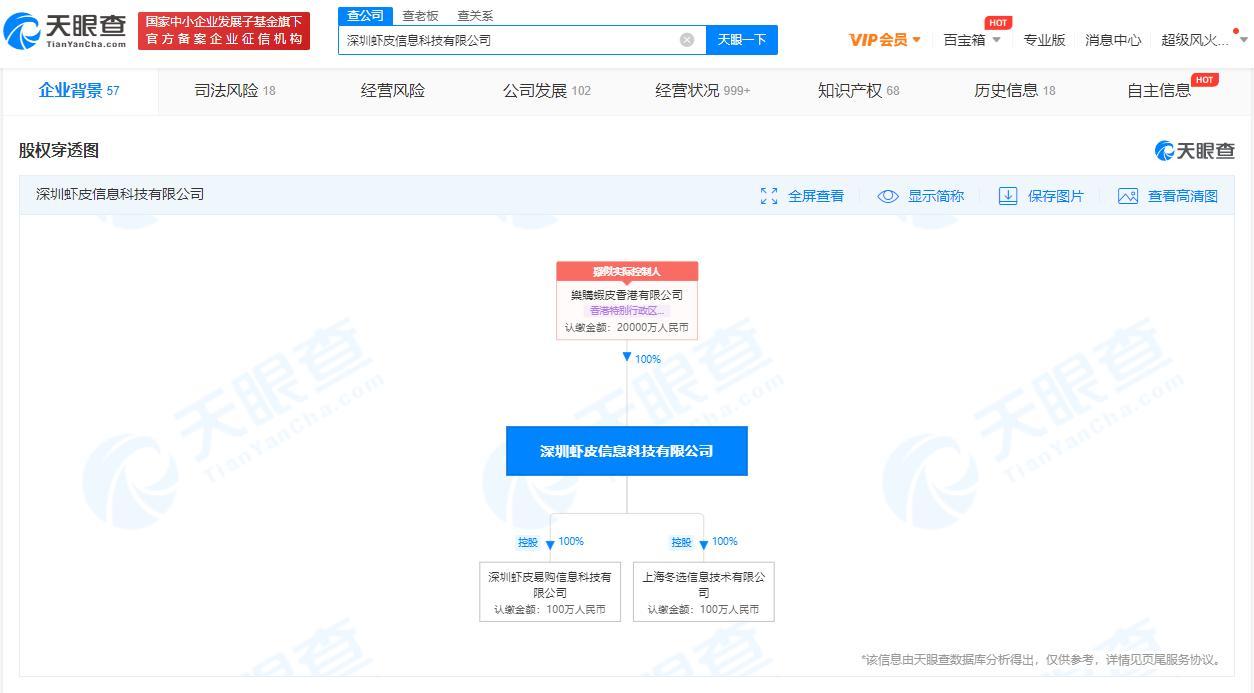Open the 司法风险 tab

click(235, 91)
